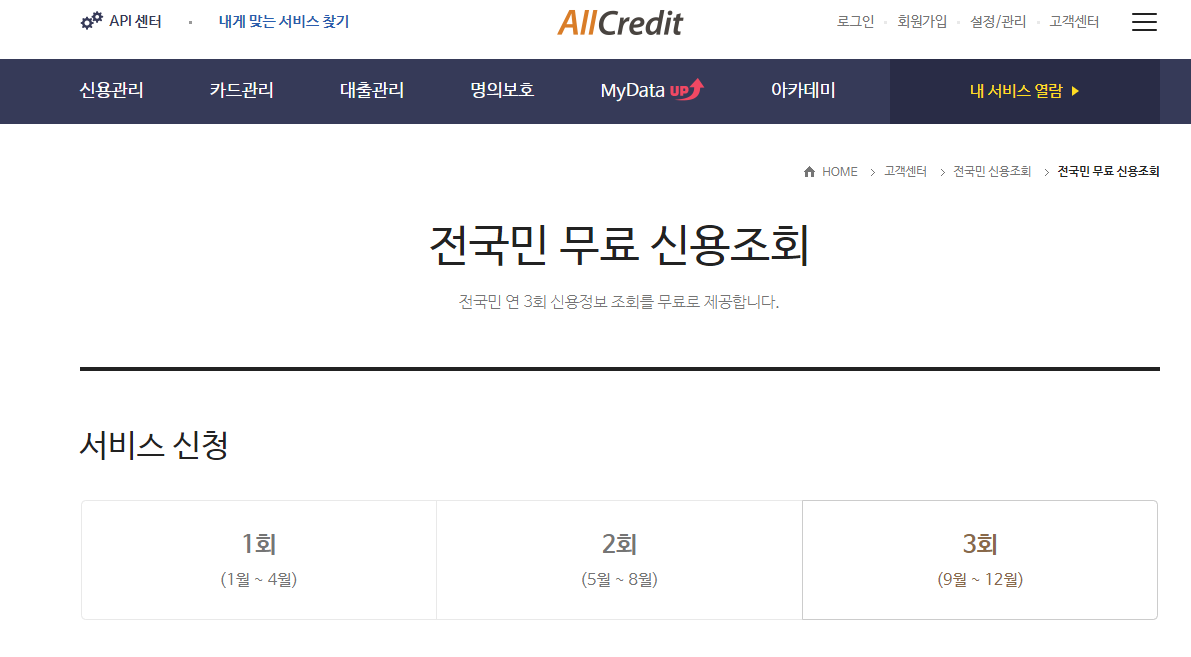Open the 대출관리 menu
The height and width of the screenshot is (657, 1191).
369,90
